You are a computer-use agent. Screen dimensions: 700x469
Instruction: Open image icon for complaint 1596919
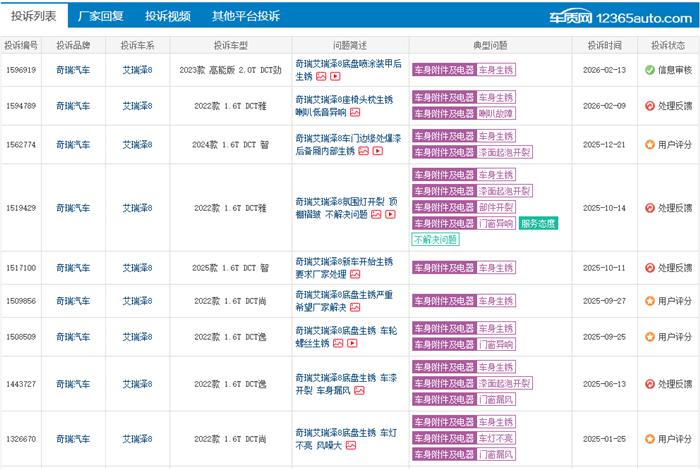(x=321, y=76)
